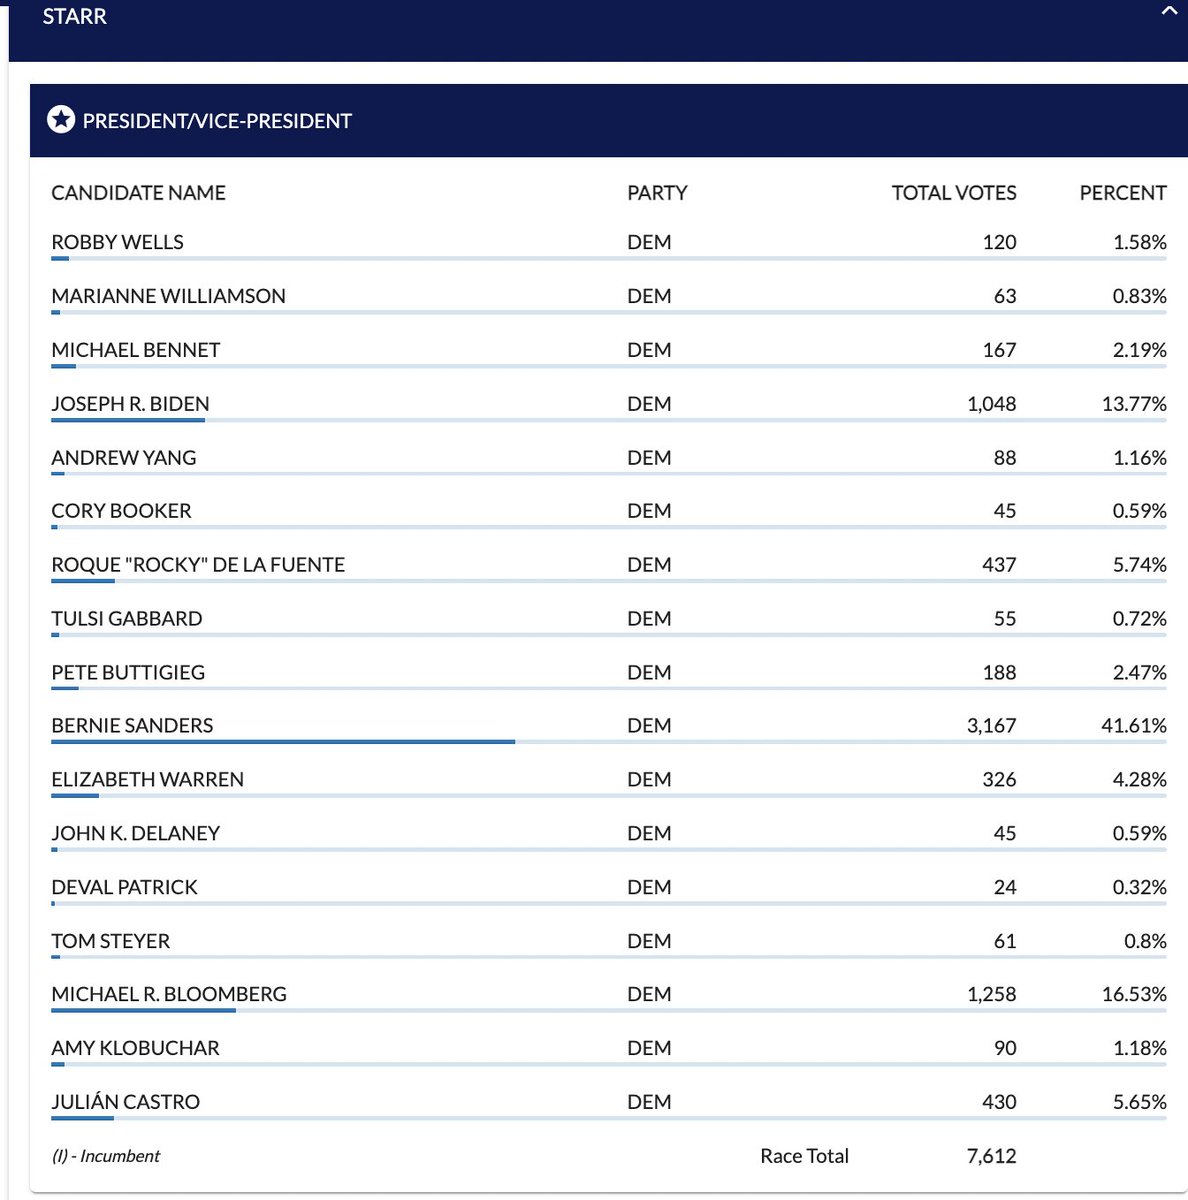Select the JOSEPH R. BIDEN candidate name
Image resolution: width=1188 pixels, height=1200 pixels.
pyautogui.click(x=130, y=404)
